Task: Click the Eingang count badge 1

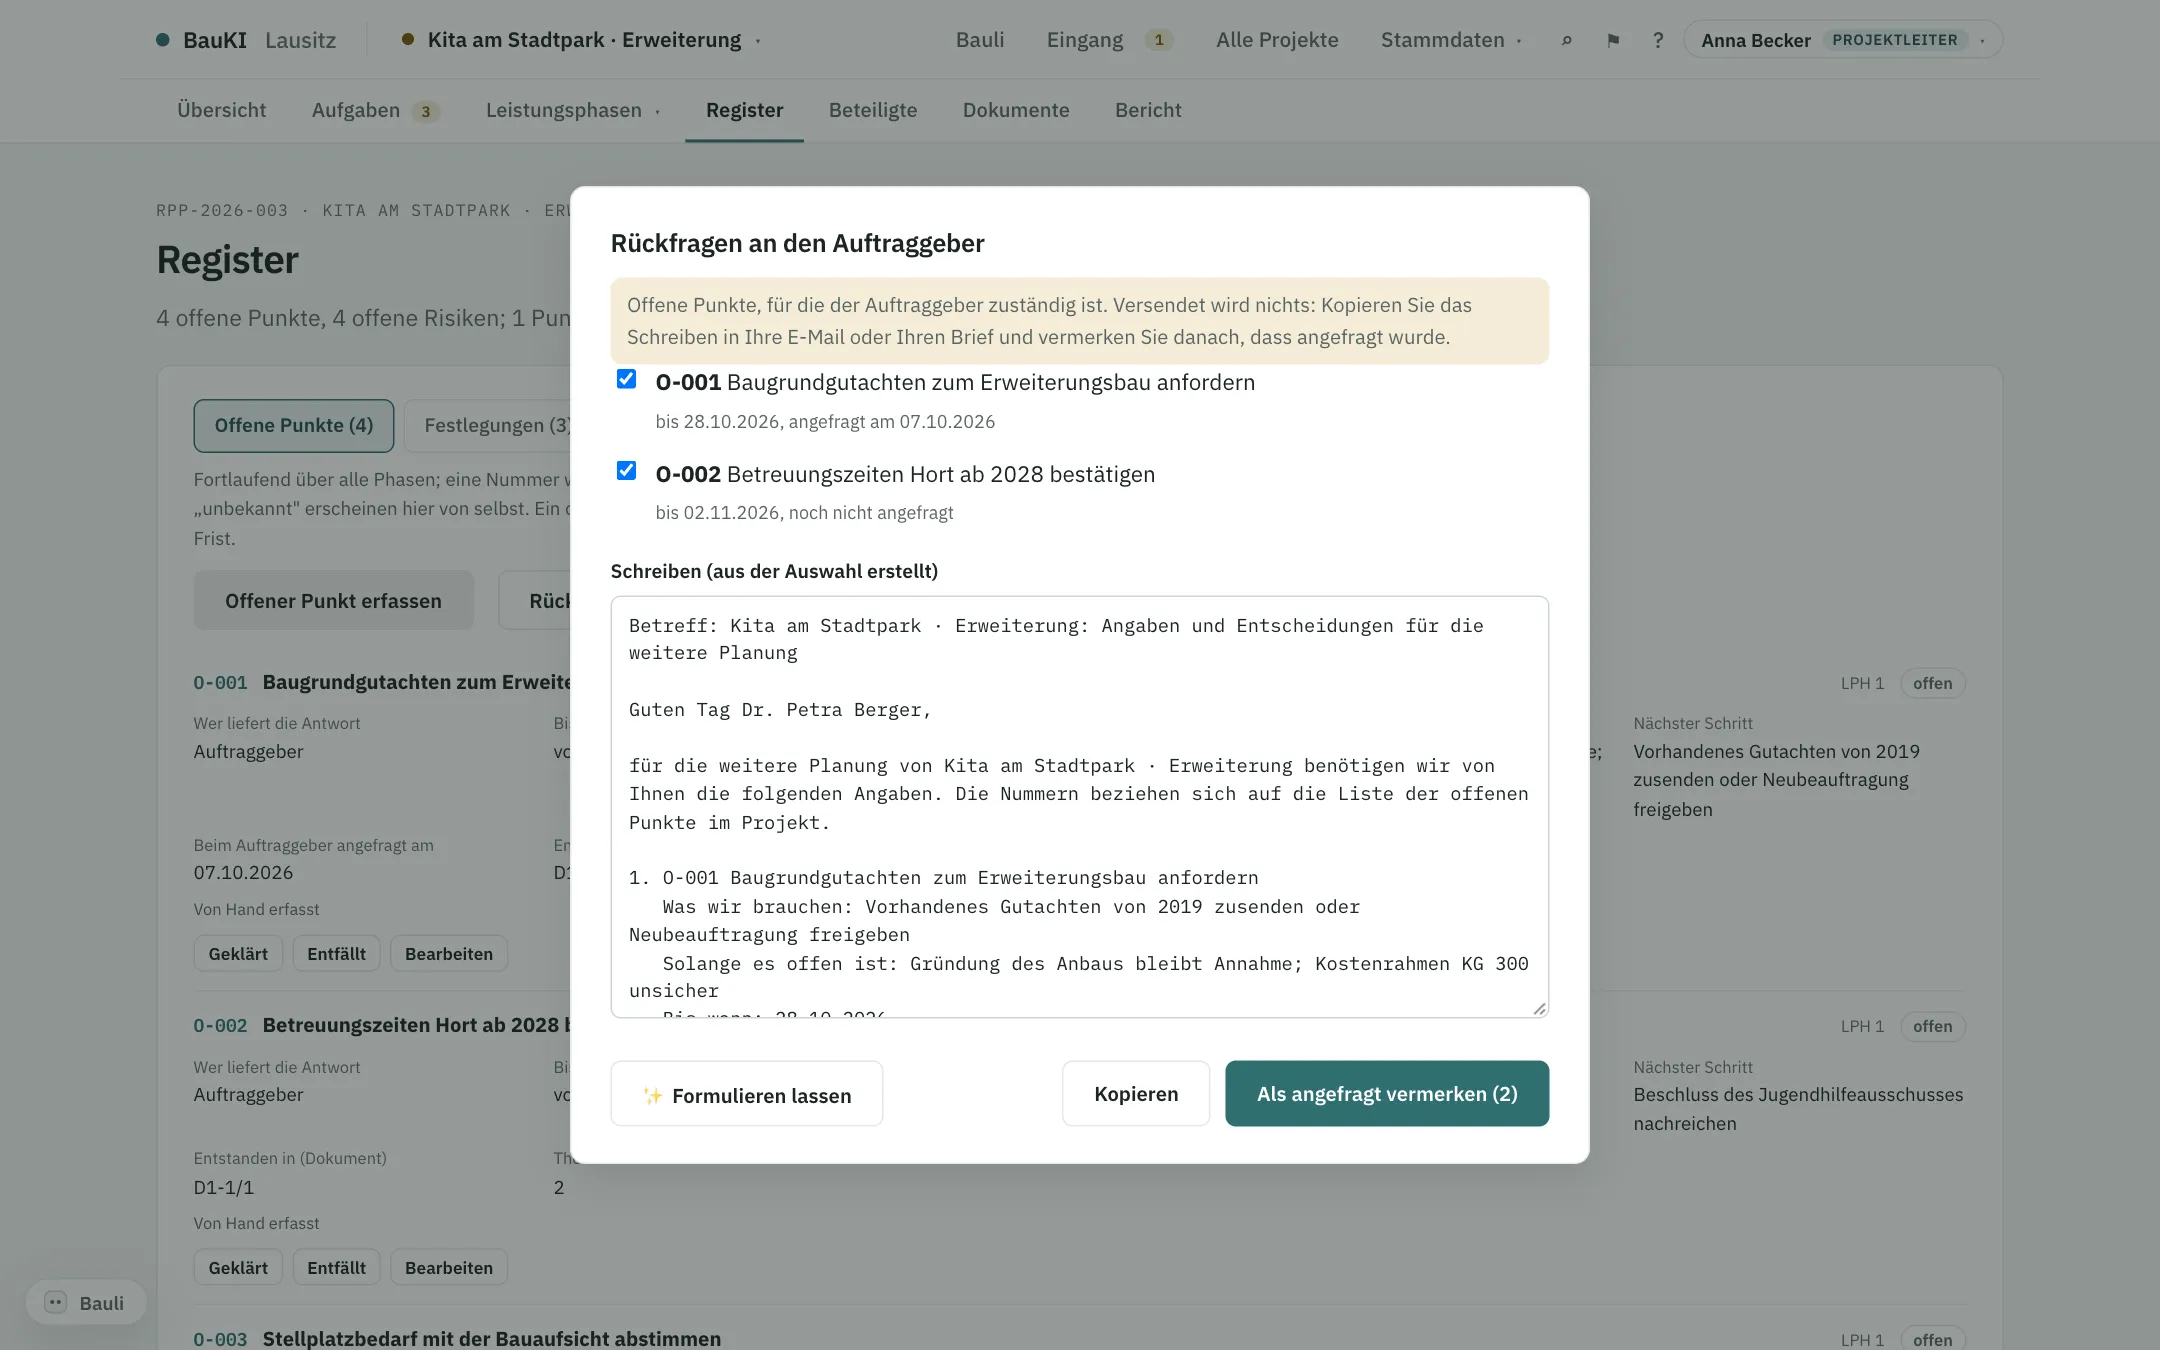Action: point(1159,40)
